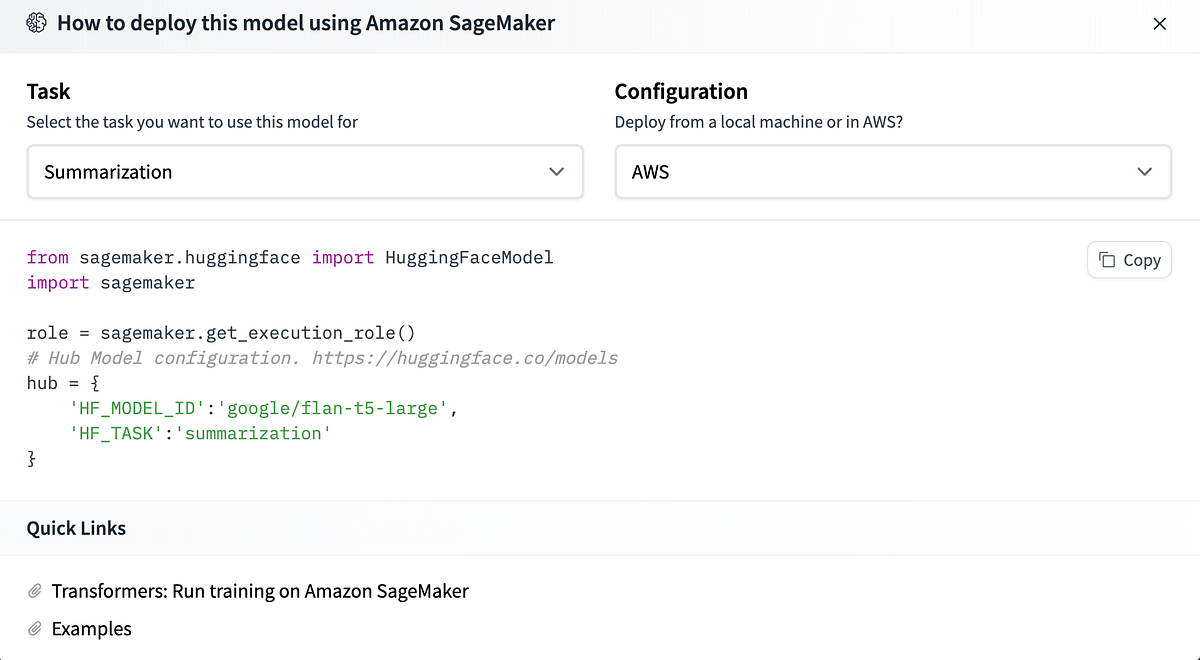
Task: Select the dialog title How to deploy
Action: click(x=305, y=22)
